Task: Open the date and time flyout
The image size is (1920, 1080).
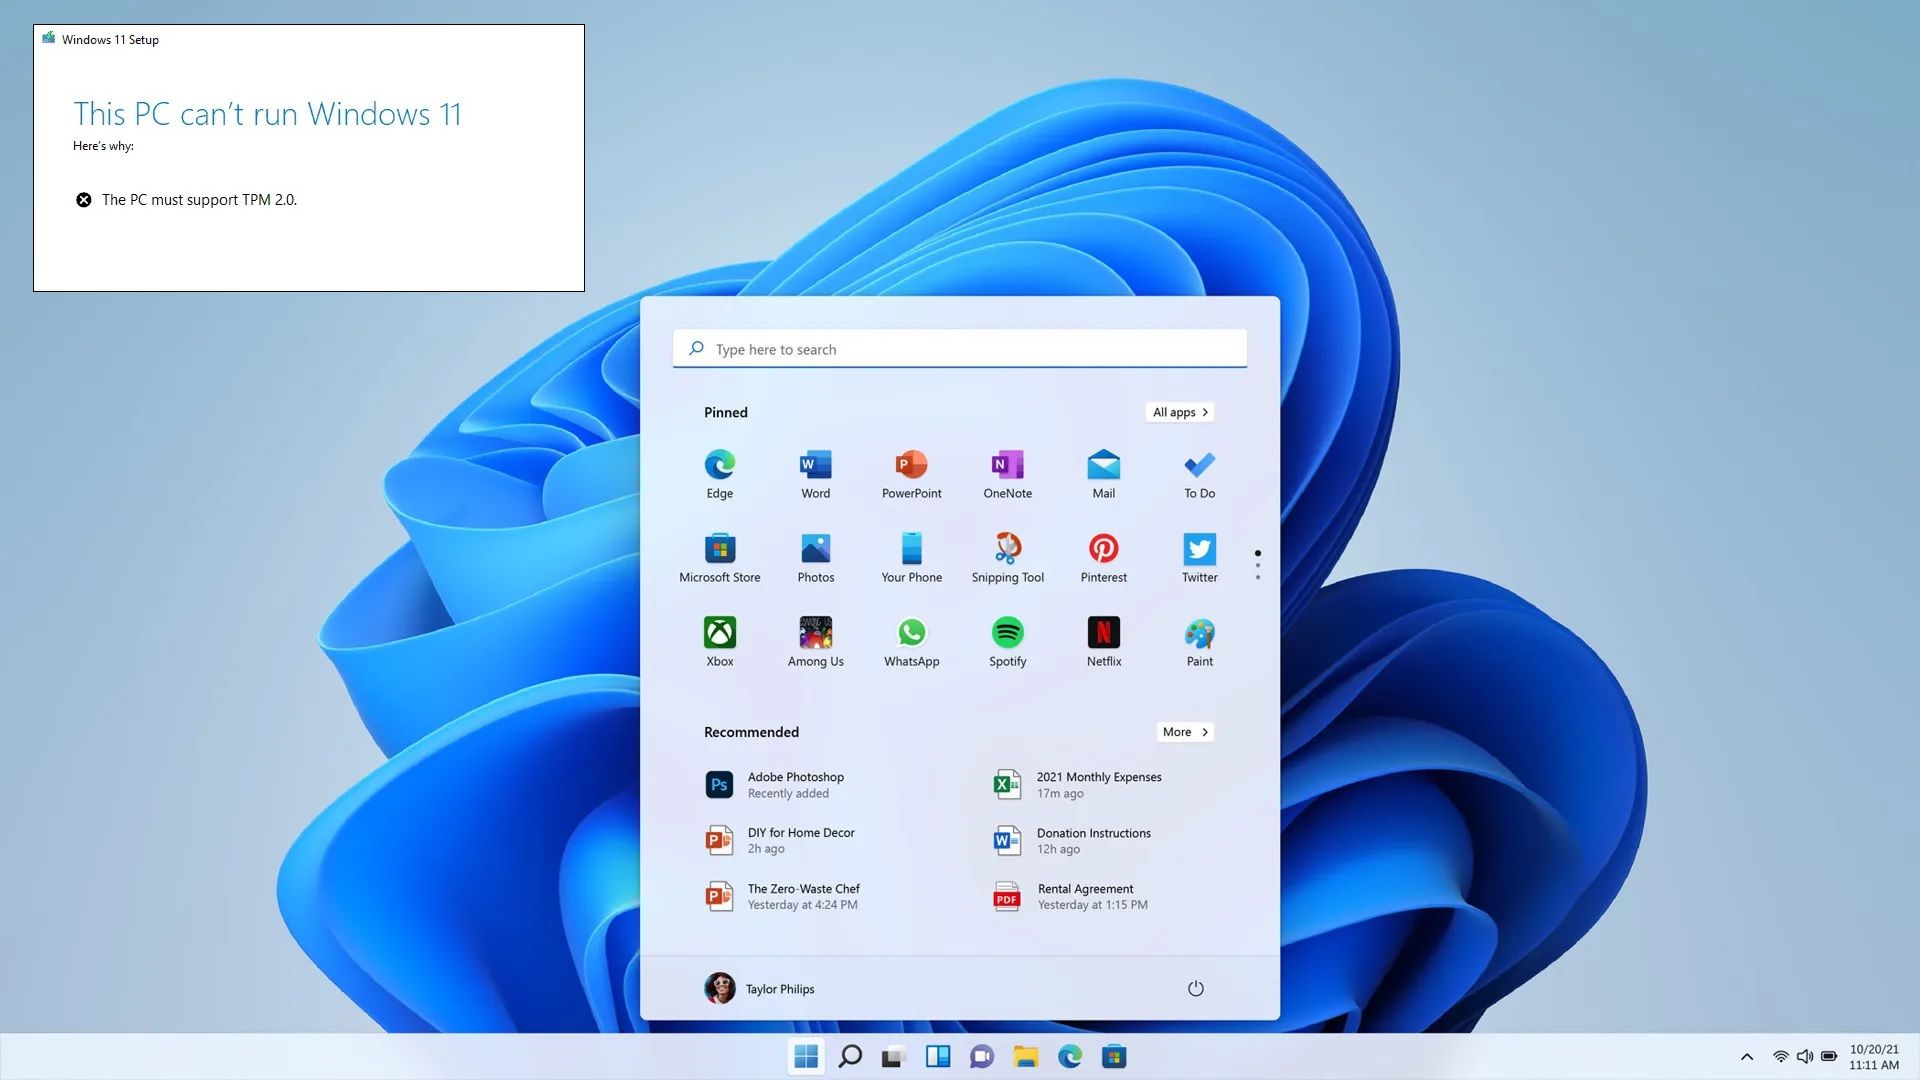Action: 1874,1057
